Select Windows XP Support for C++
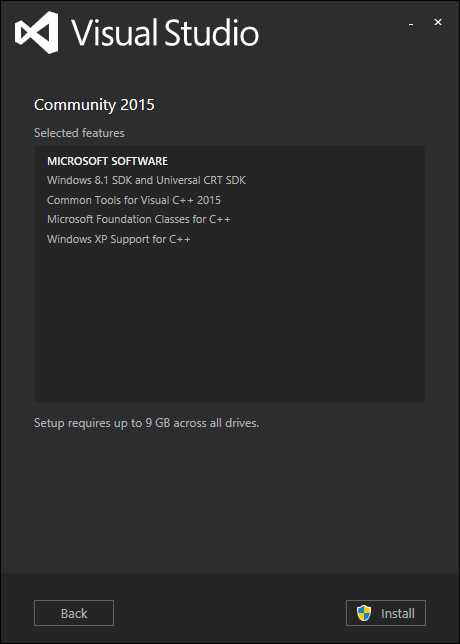 [119, 239]
